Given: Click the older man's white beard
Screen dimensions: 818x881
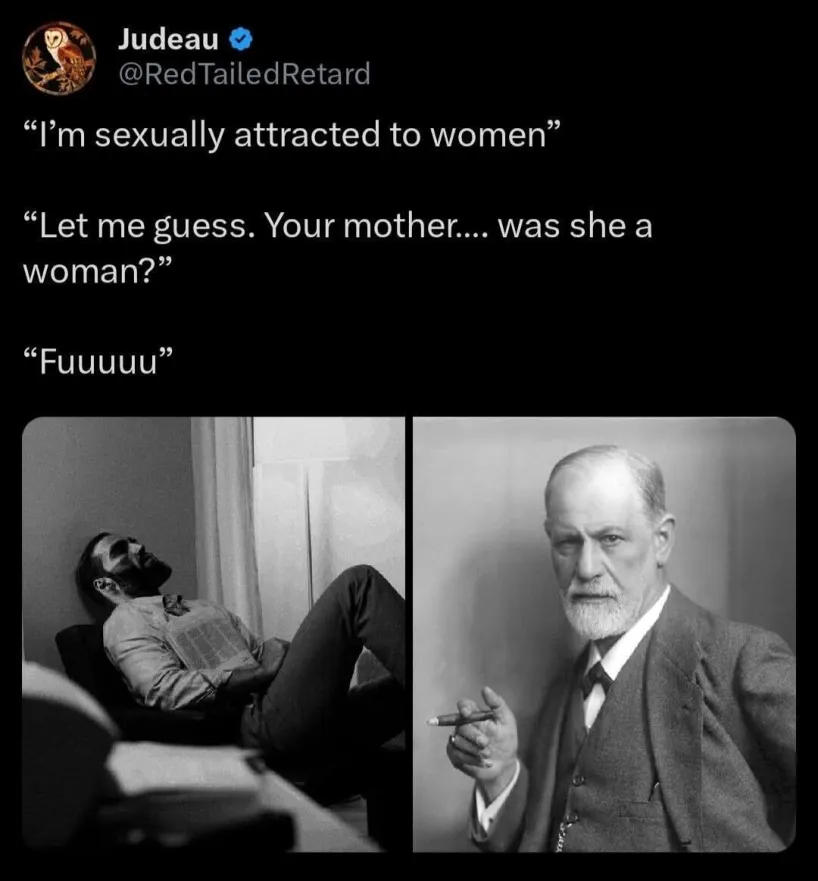Looking at the screenshot, I should coord(602,610).
